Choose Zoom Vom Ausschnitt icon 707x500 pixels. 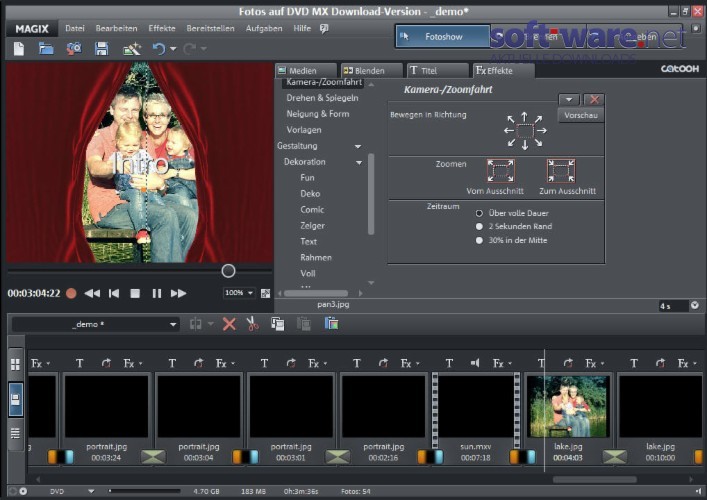click(x=500, y=170)
